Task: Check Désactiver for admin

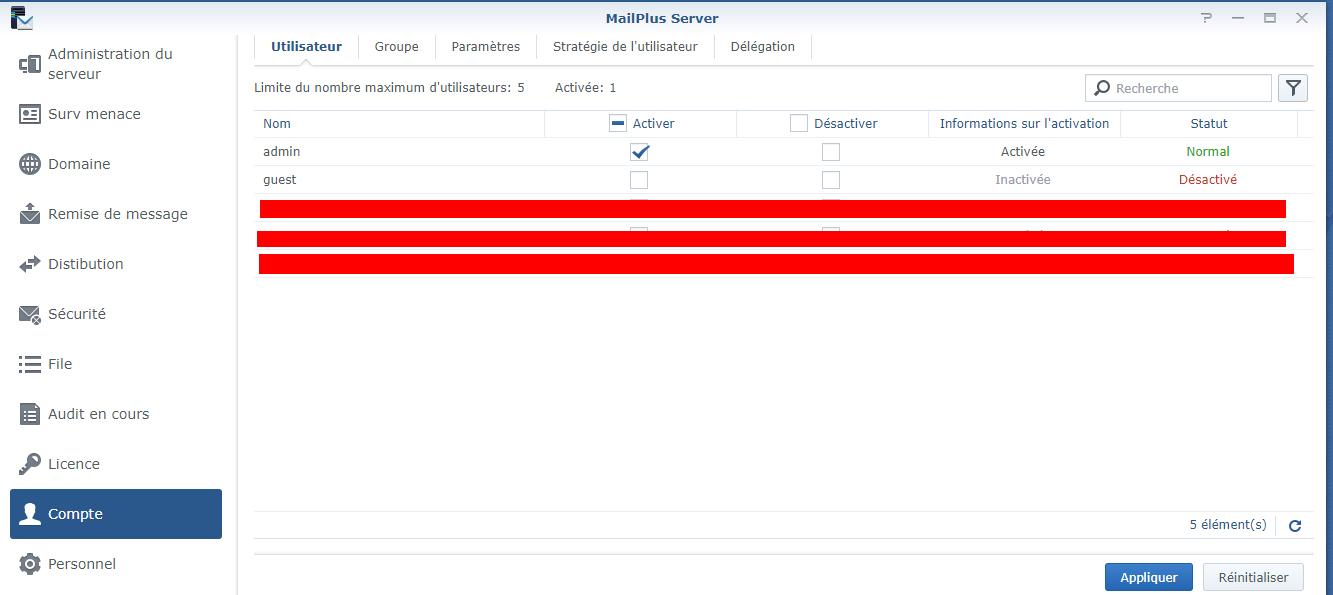Action: click(x=830, y=152)
